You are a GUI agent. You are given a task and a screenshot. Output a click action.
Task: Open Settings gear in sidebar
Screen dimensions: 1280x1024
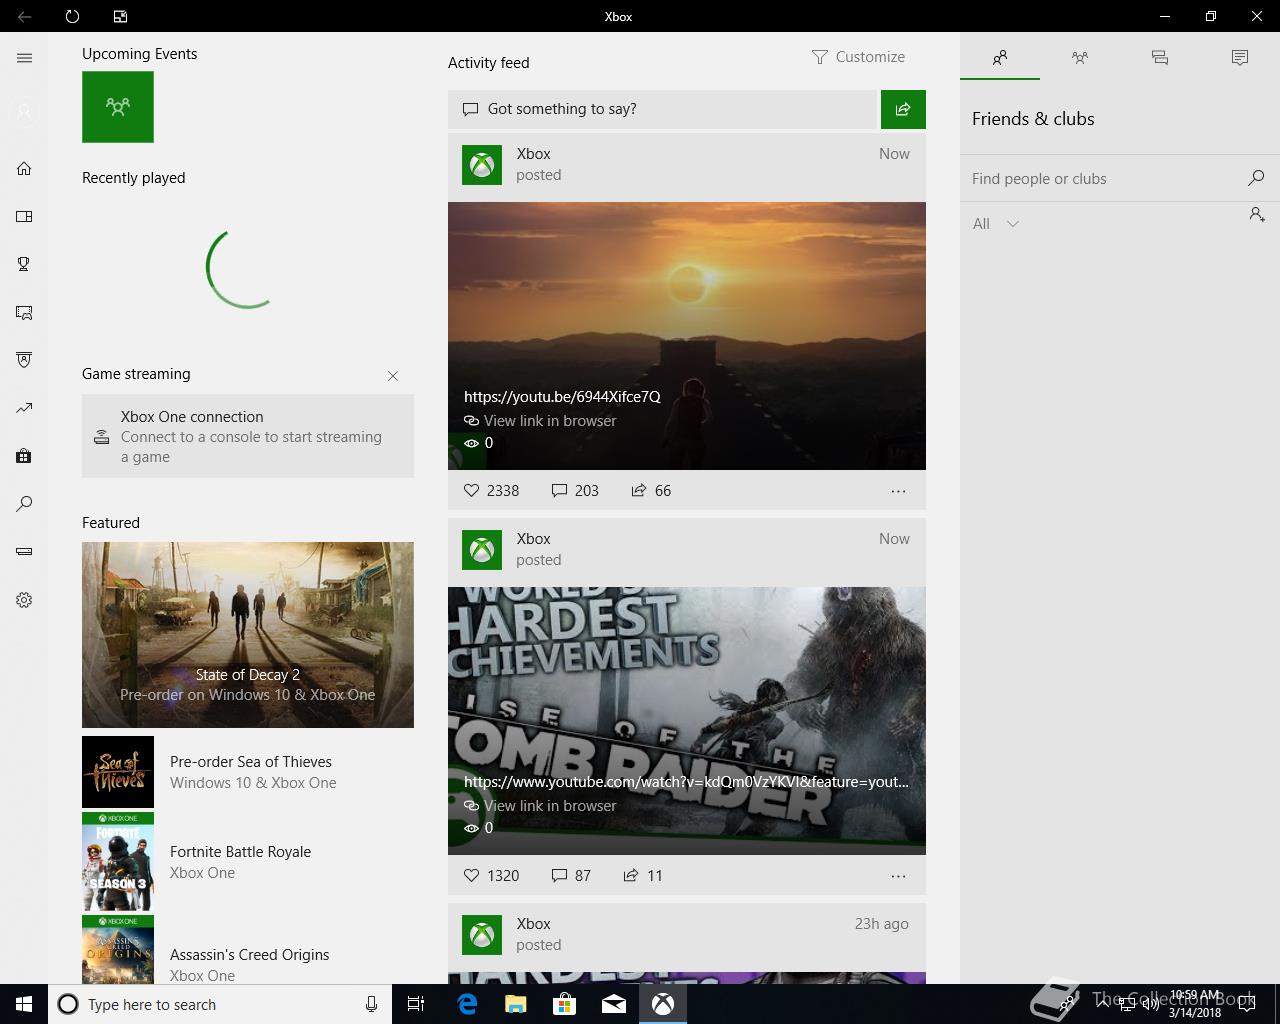(24, 600)
